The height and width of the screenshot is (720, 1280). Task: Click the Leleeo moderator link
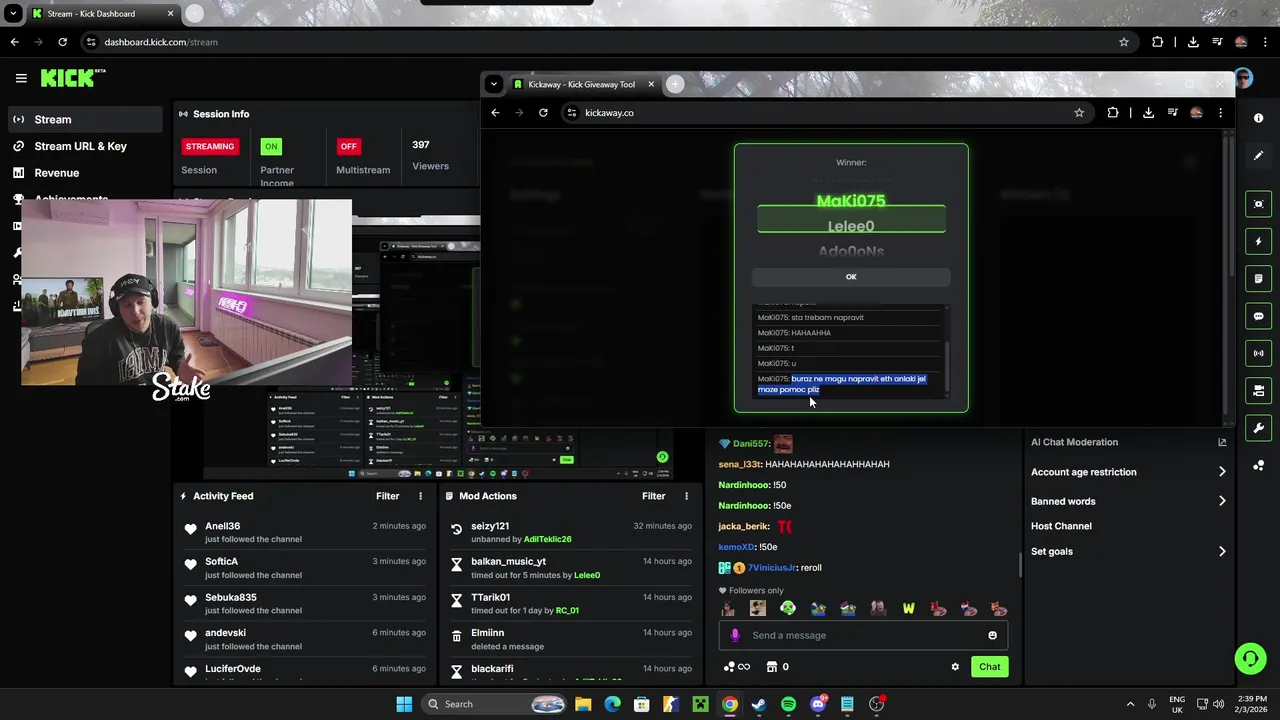click(587, 575)
